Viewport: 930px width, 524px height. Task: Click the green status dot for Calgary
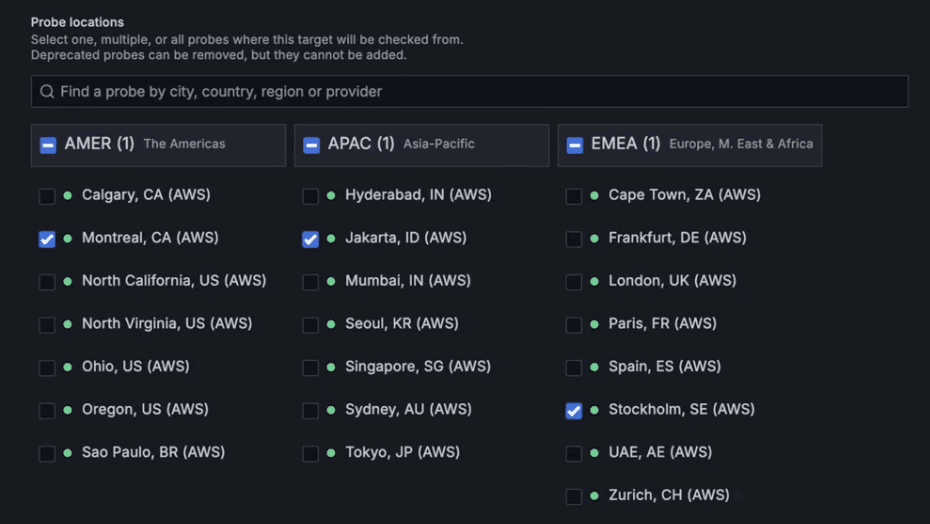tap(68, 195)
